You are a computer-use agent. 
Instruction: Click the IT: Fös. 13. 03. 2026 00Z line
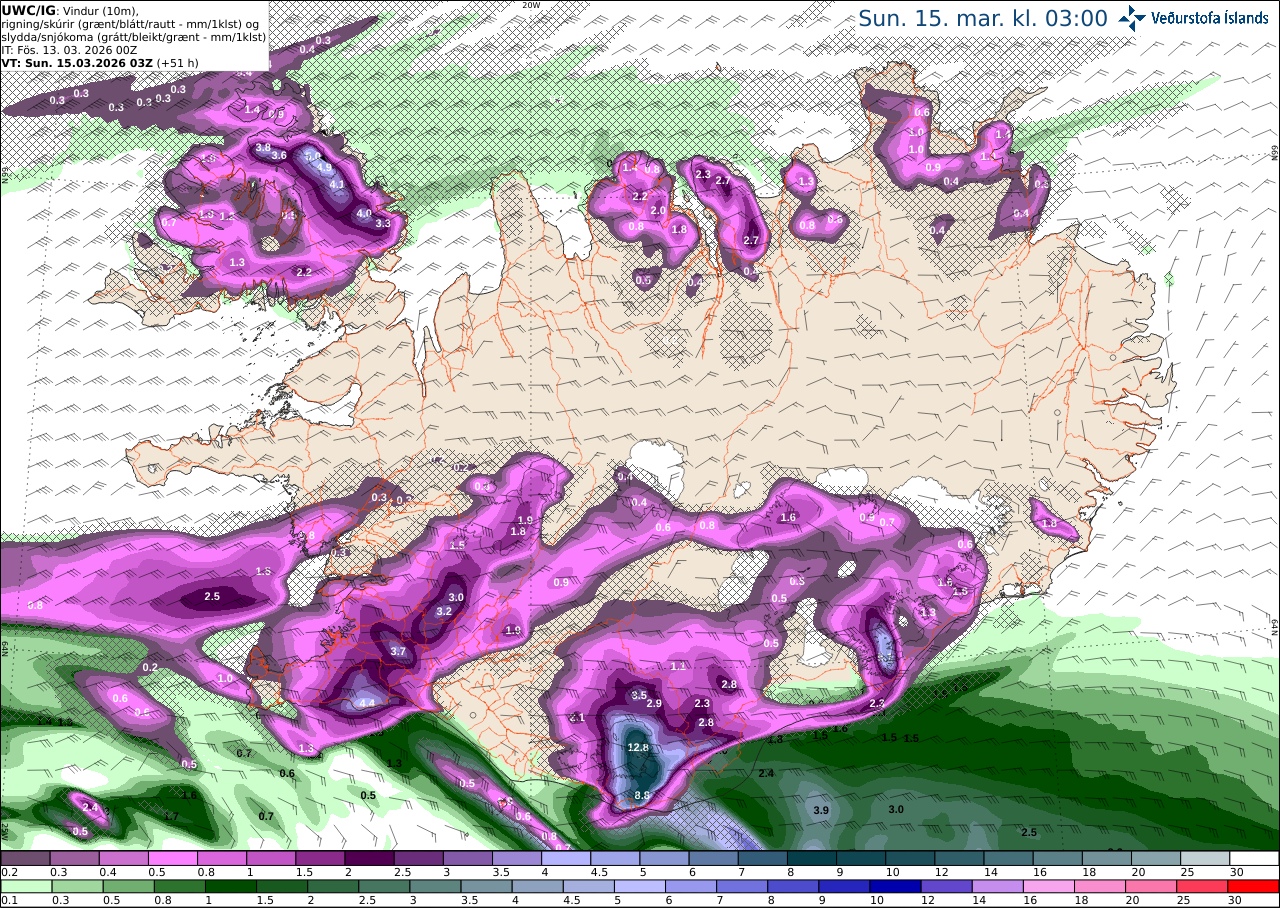point(70,49)
